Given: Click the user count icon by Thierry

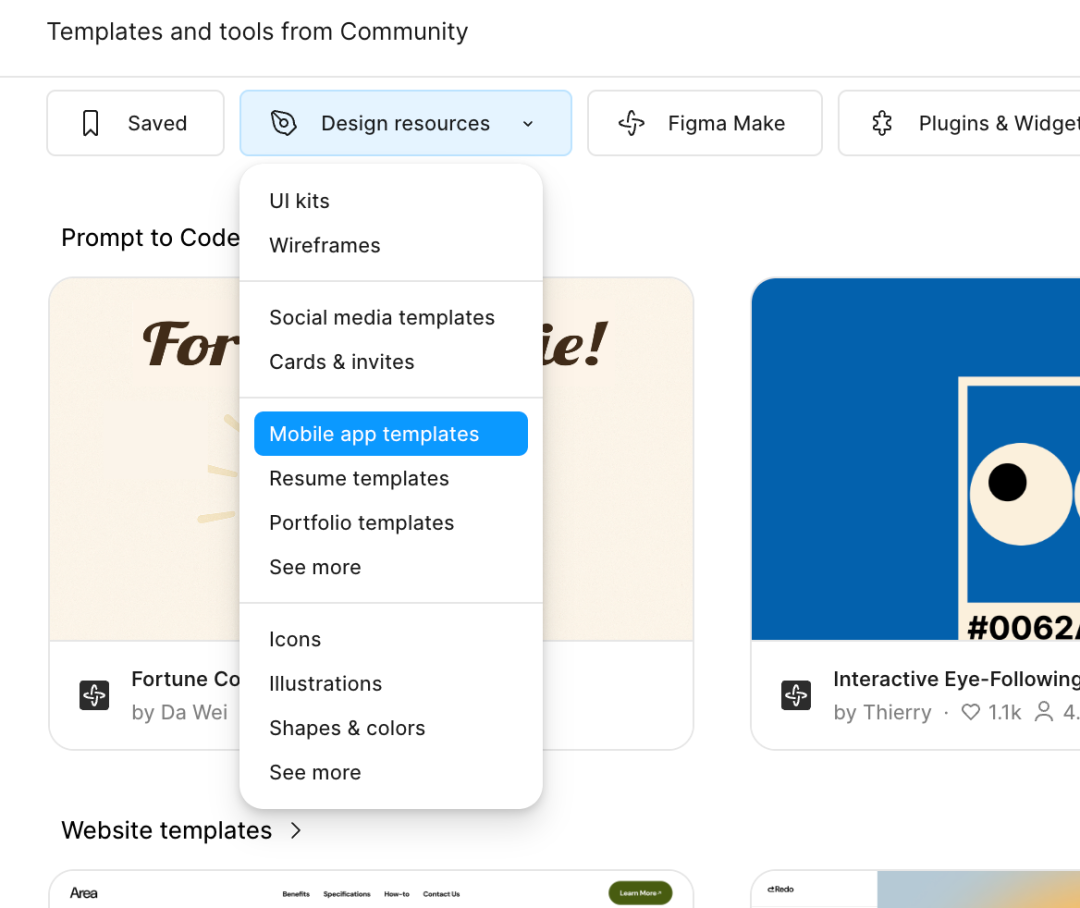Looking at the screenshot, I should tap(1044, 712).
